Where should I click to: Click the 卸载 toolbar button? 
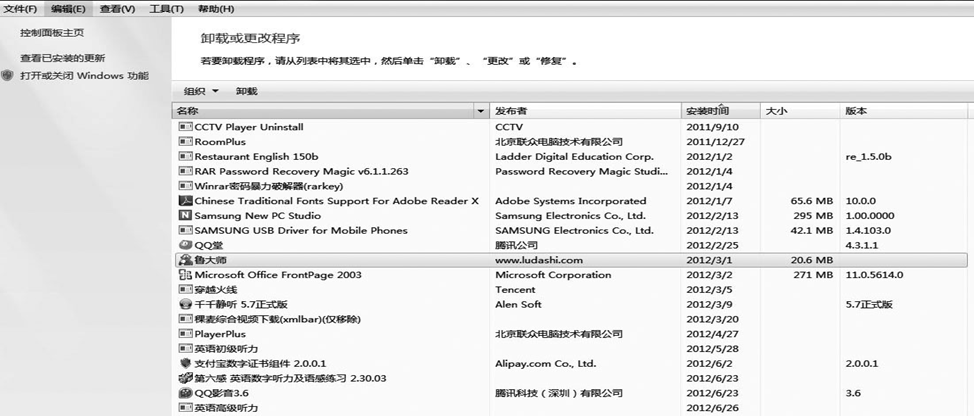tap(247, 91)
